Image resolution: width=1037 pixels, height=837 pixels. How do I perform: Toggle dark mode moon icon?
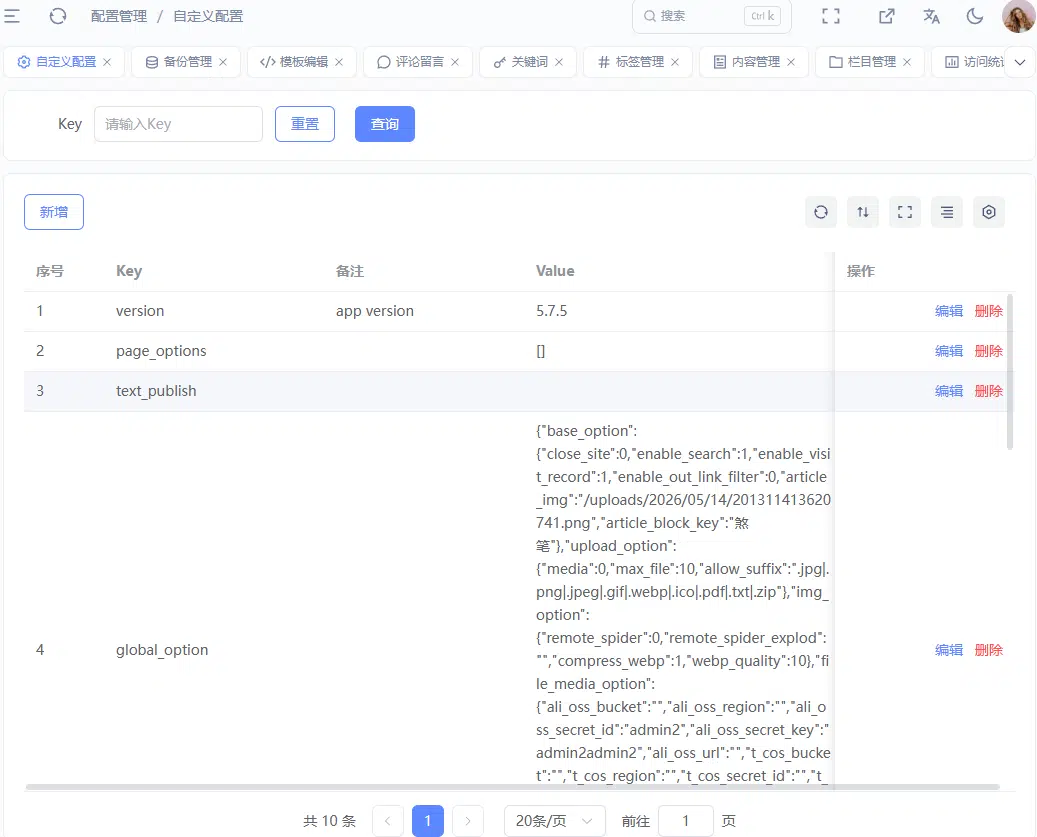click(974, 17)
